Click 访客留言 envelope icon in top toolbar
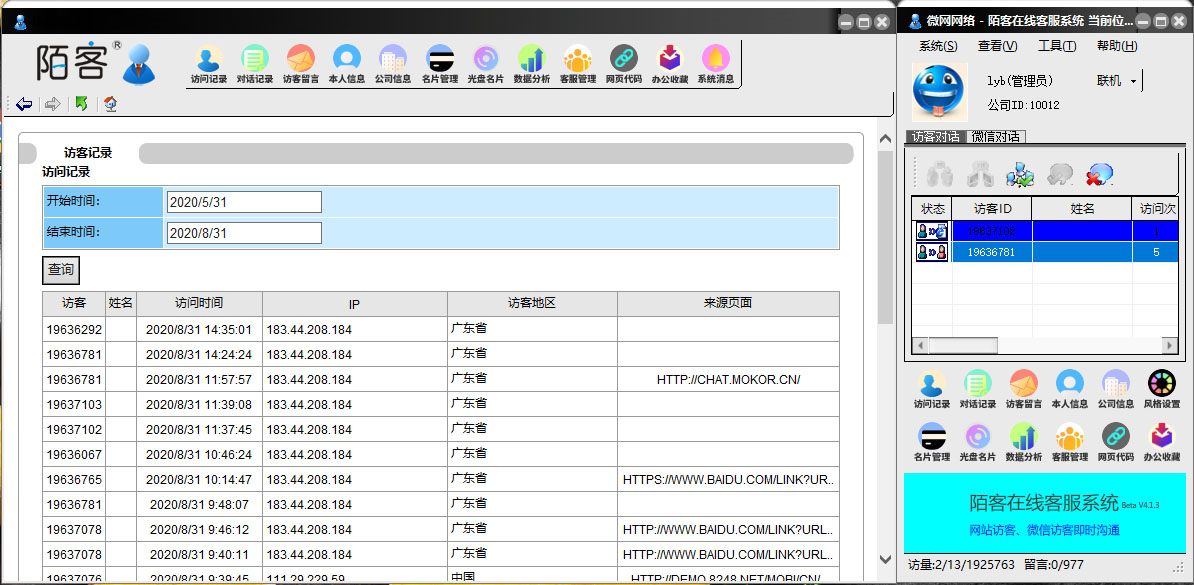 [300, 64]
